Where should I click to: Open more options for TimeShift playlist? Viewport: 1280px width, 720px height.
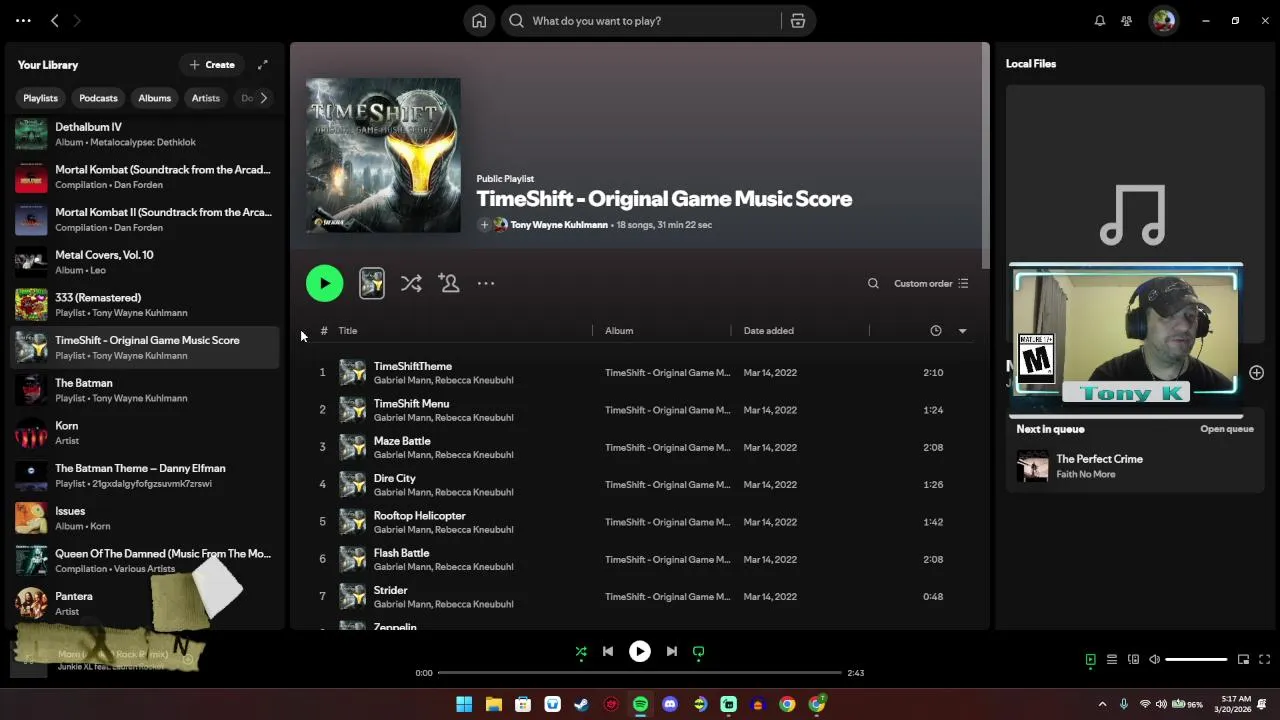(486, 284)
